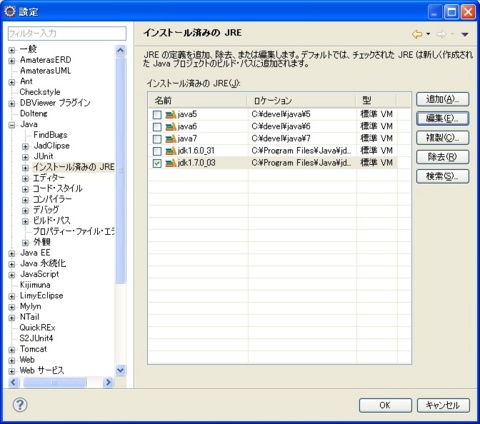This screenshot has height=424, width=480.
Task: Expand the コード・スタイル tree node
Action: pos(25,189)
